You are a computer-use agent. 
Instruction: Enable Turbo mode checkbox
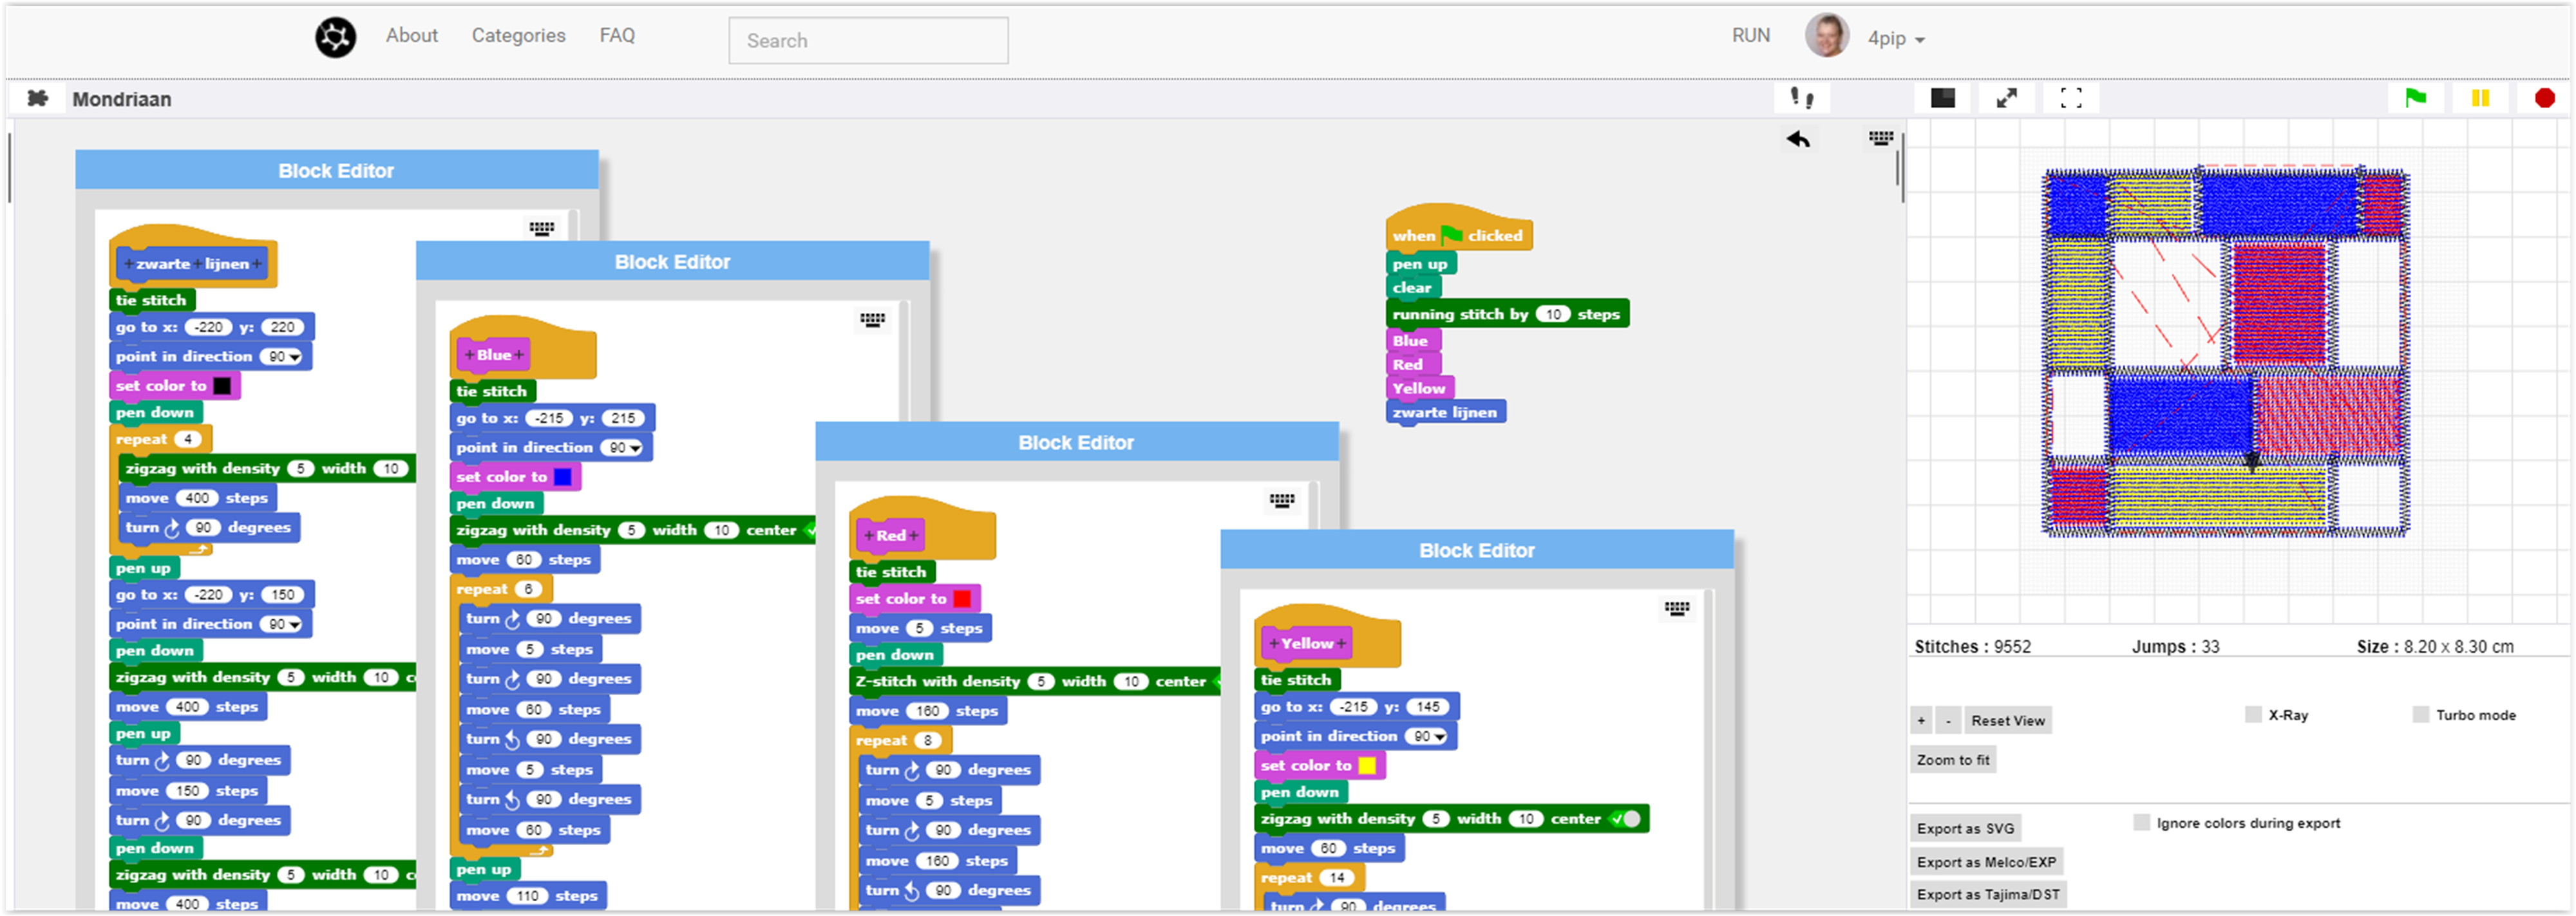tap(2421, 715)
